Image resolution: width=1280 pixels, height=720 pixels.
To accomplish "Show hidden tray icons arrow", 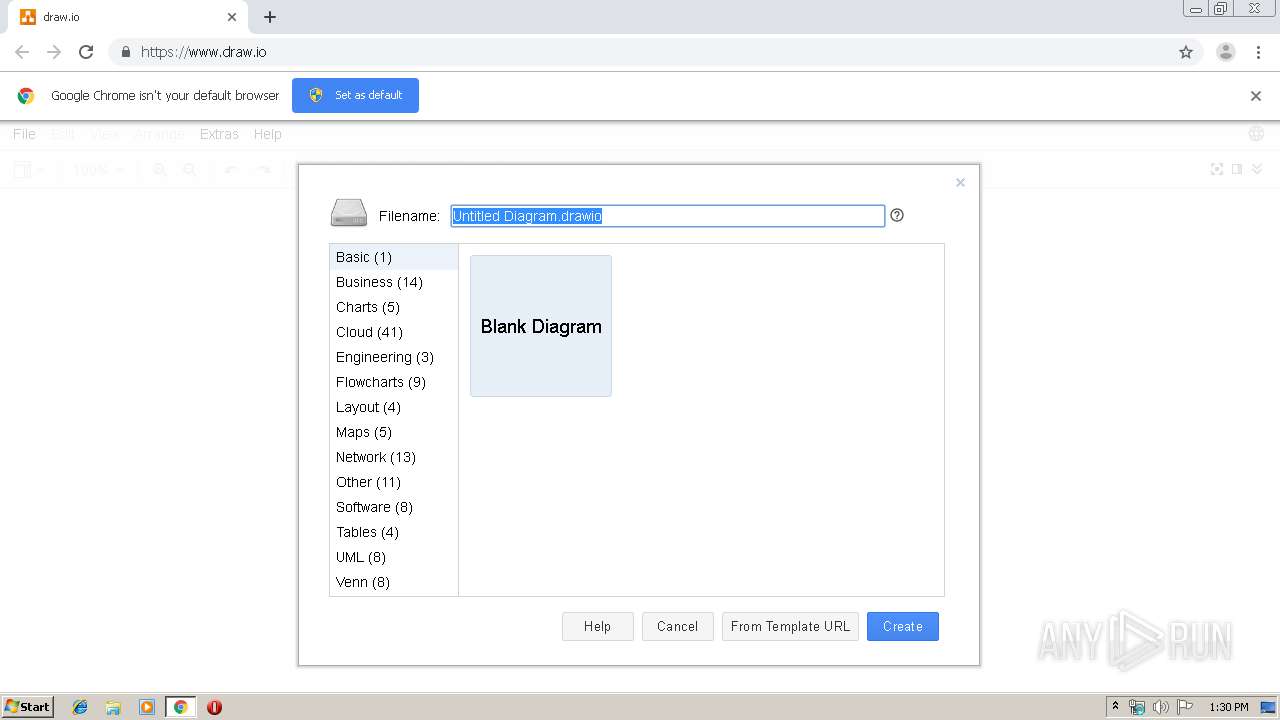I will [1116, 706].
